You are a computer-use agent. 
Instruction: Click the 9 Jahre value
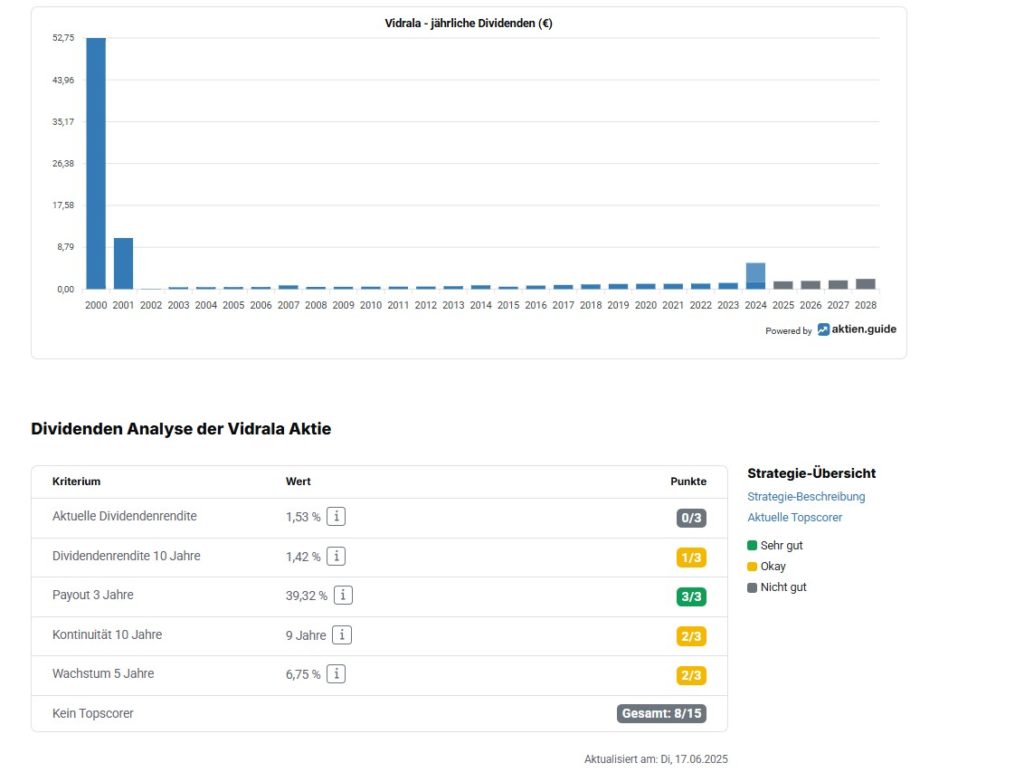tap(306, 635)
